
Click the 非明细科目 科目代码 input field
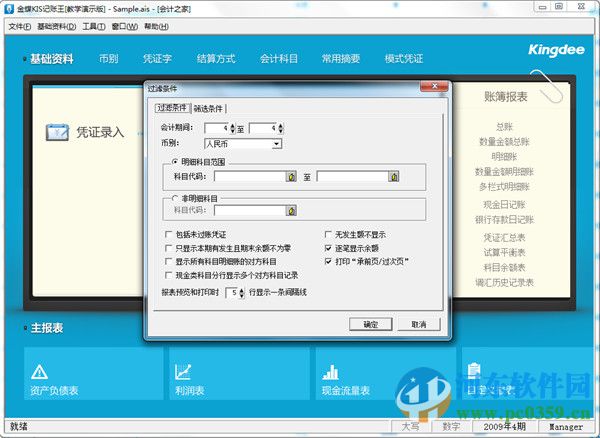pyautogui.click(x=250, y=210)
